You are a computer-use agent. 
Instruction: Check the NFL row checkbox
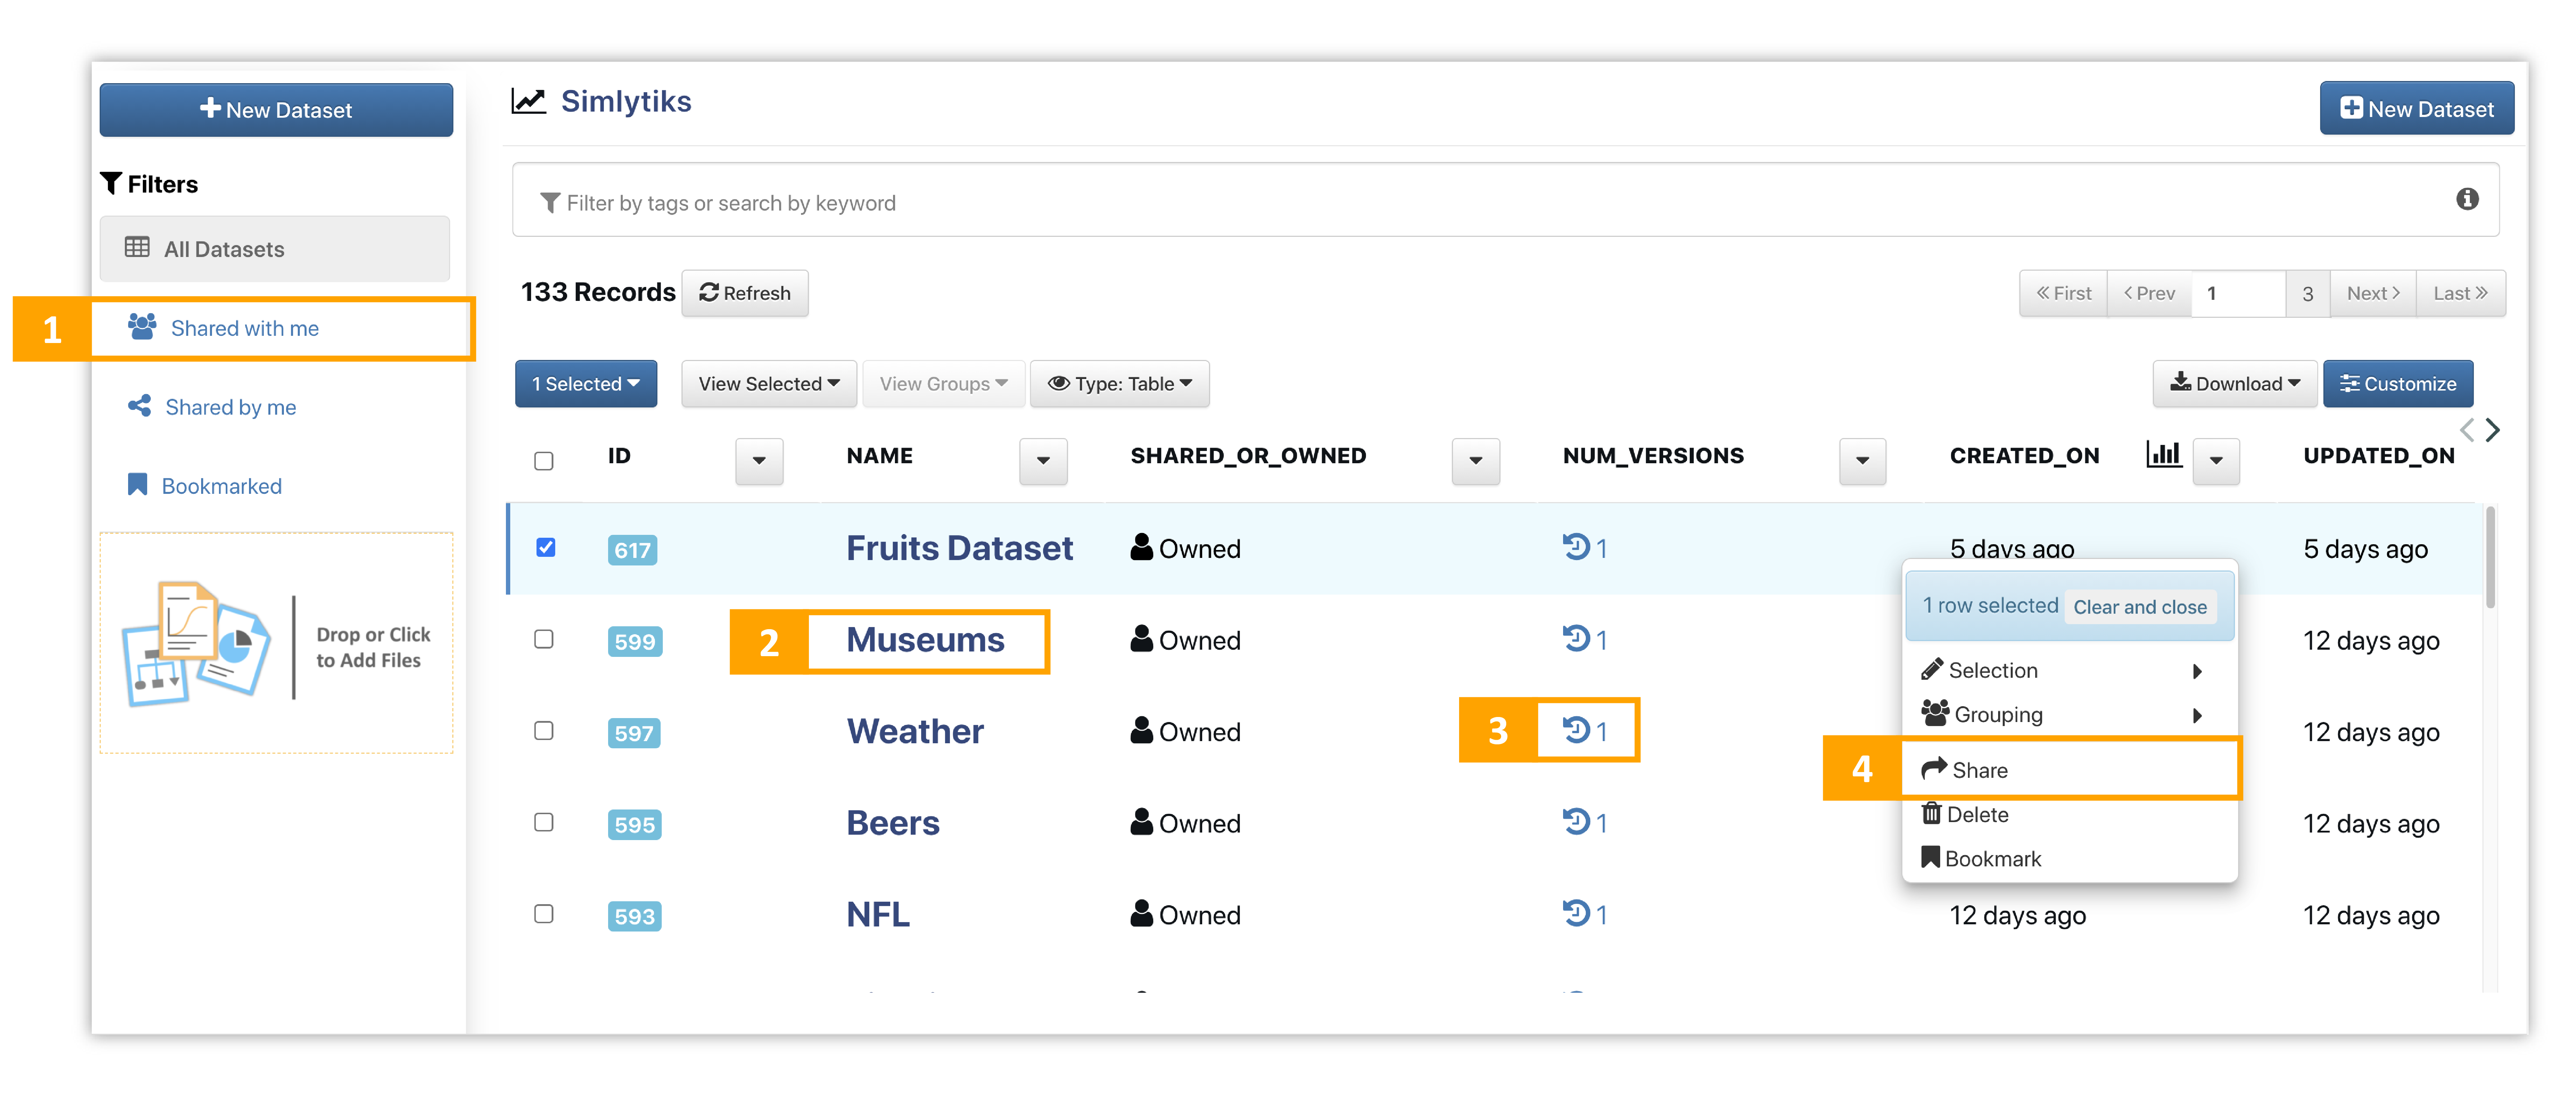point(544,914)
